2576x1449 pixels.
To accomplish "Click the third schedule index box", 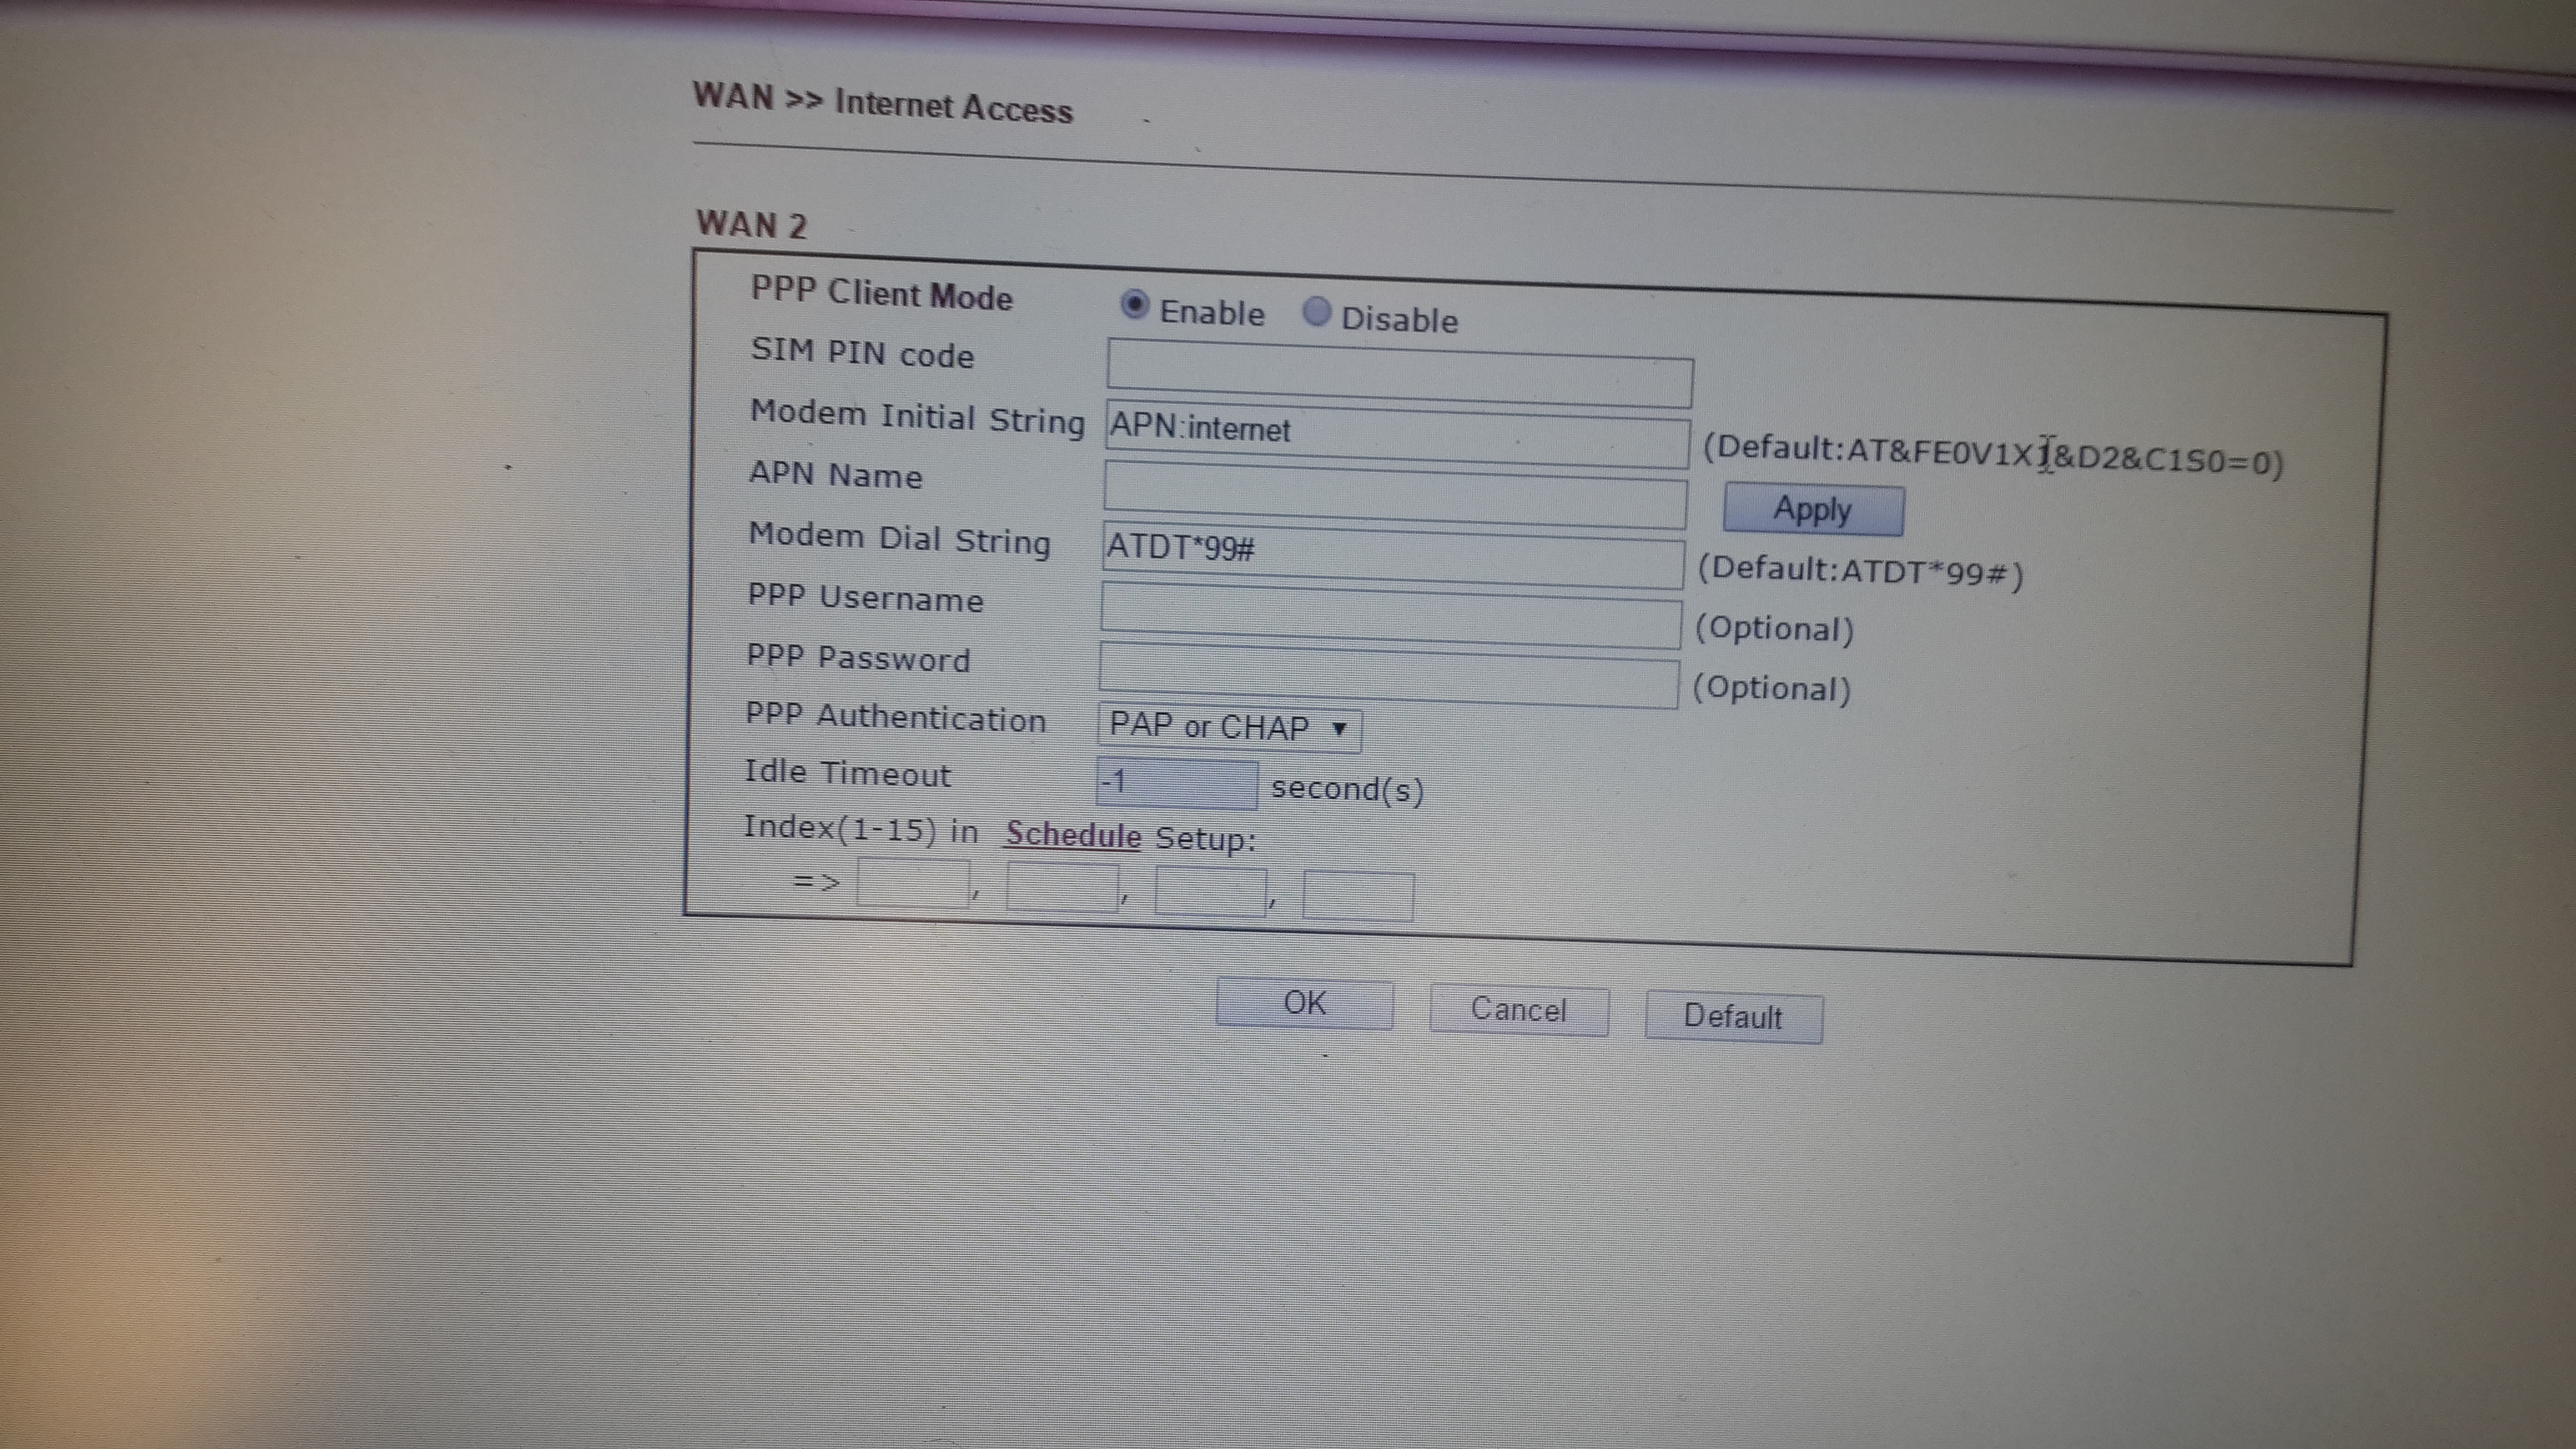I will pos(1210,892).
